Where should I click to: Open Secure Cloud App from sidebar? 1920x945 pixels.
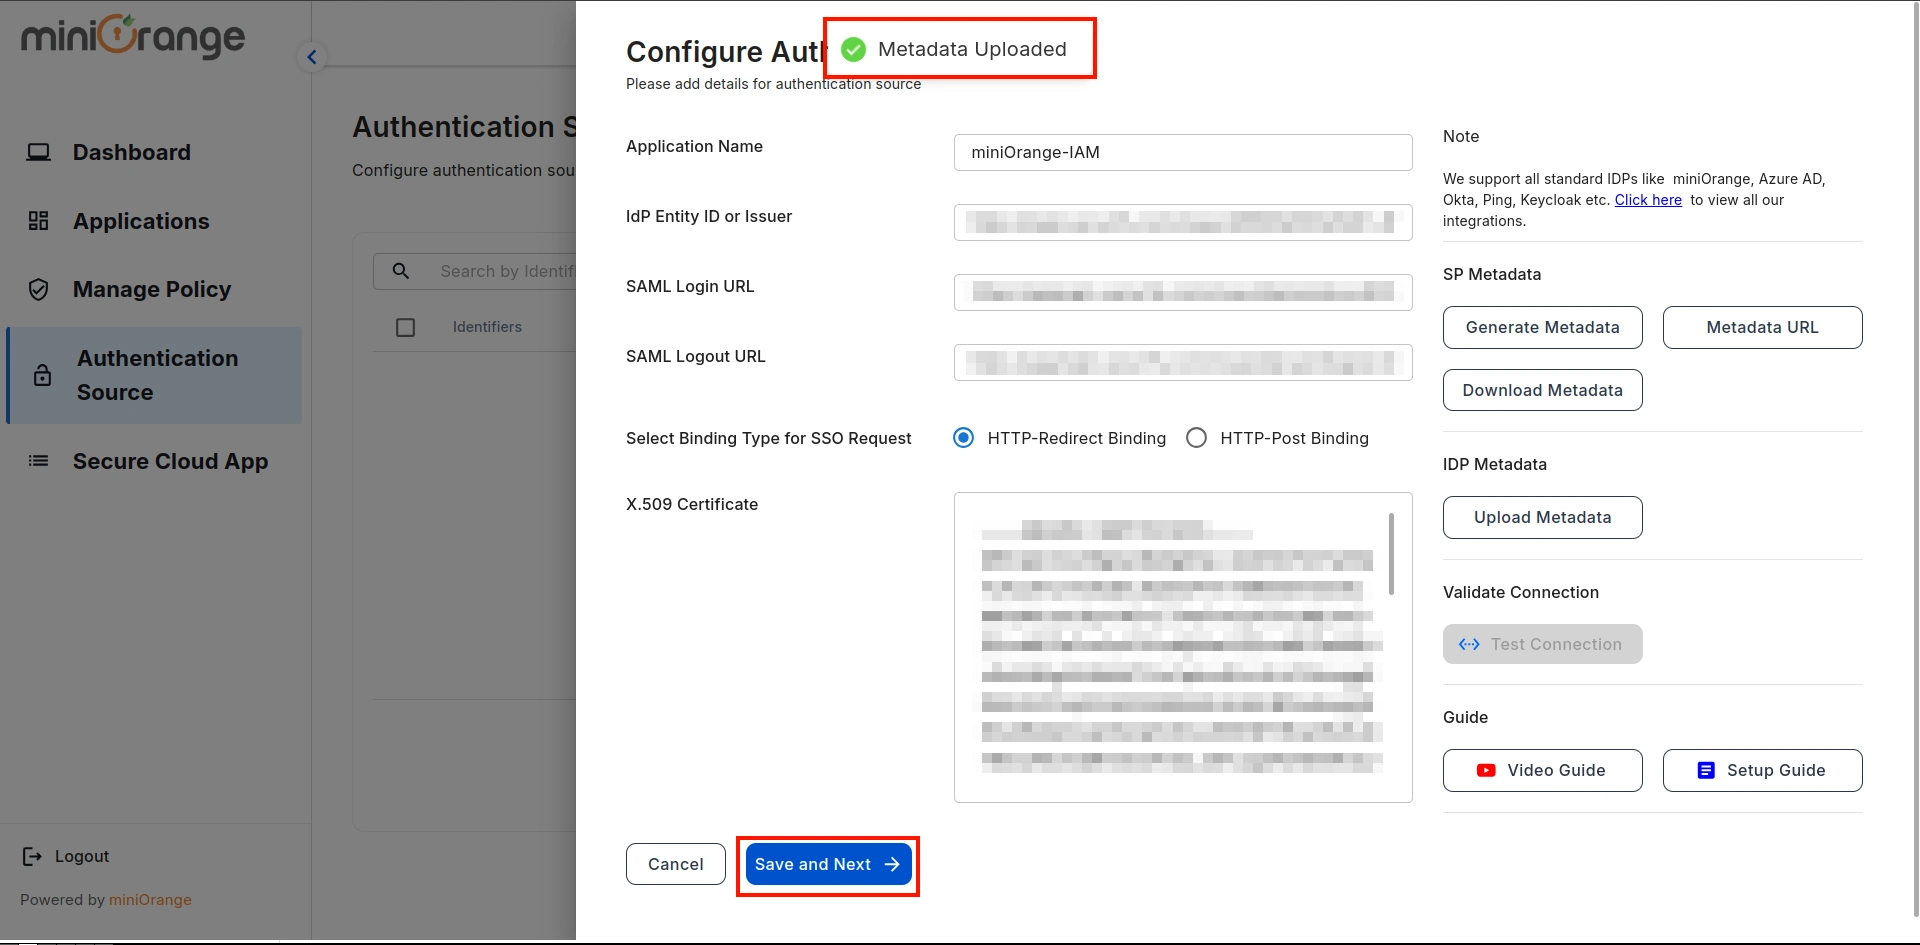[39, 461]
